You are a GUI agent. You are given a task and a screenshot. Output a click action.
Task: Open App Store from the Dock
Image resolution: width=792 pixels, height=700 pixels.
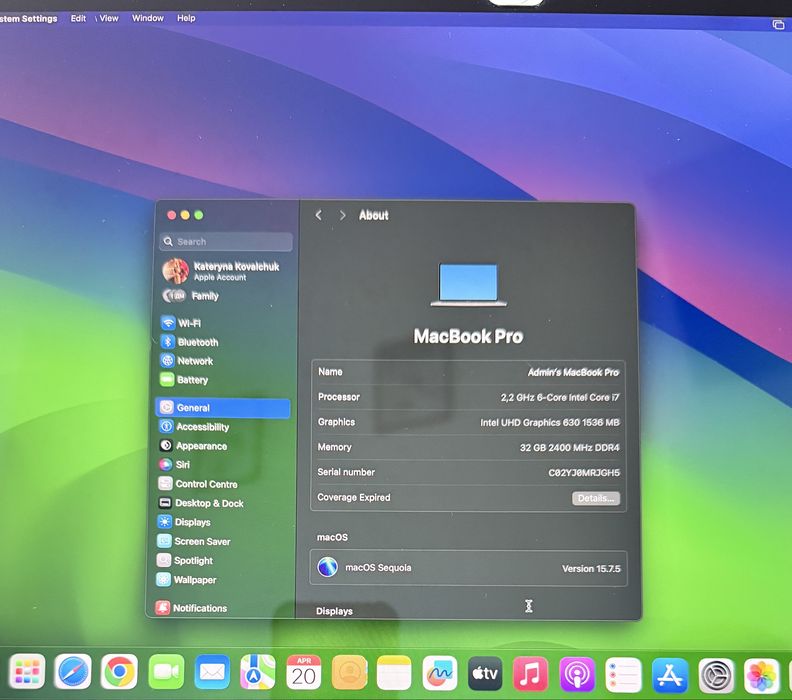point(670,675)
